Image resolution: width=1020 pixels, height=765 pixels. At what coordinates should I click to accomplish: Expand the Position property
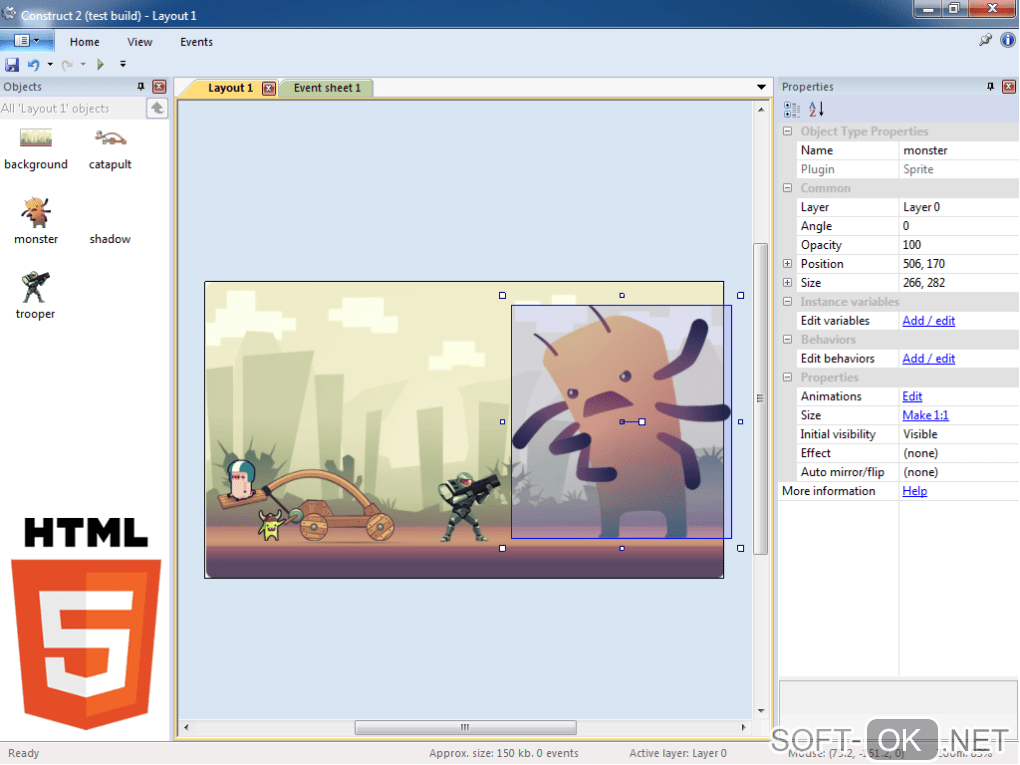(788, 263)
